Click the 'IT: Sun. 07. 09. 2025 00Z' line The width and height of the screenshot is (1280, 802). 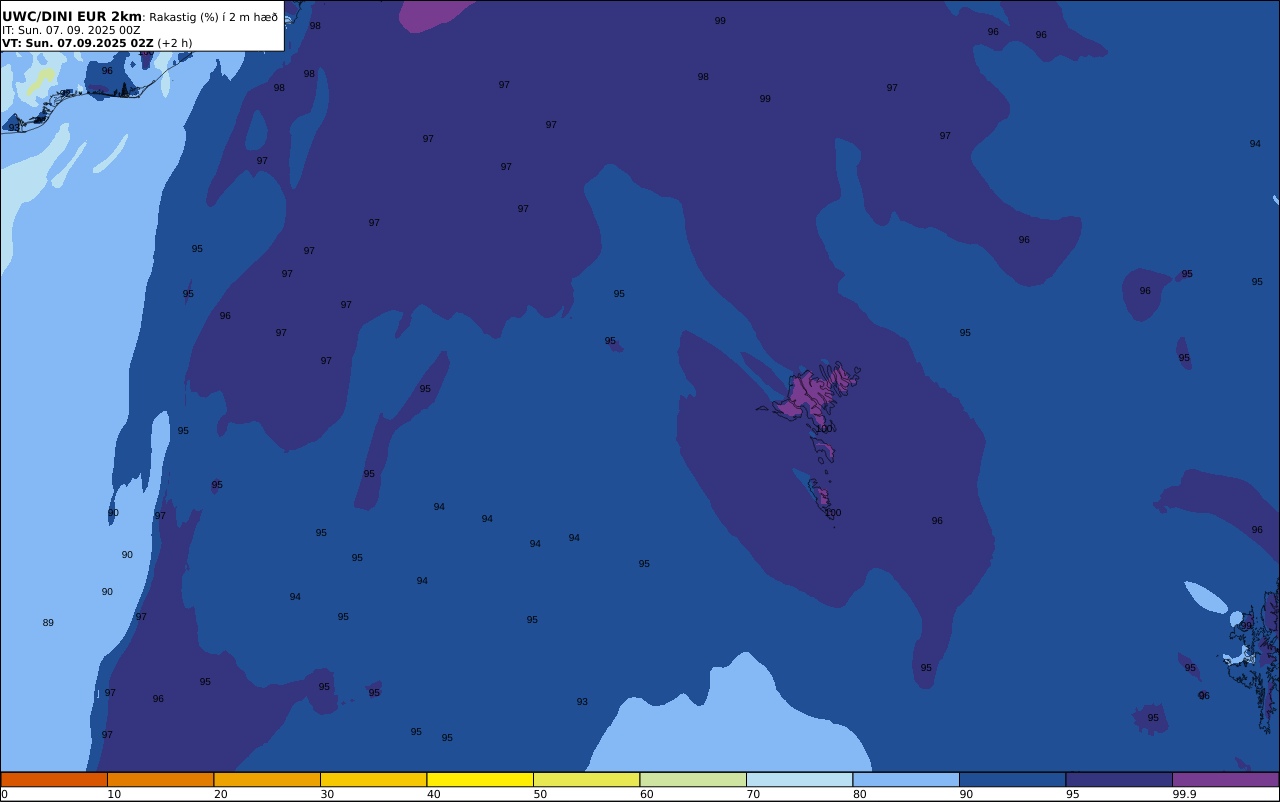click(x=71, y=30)
